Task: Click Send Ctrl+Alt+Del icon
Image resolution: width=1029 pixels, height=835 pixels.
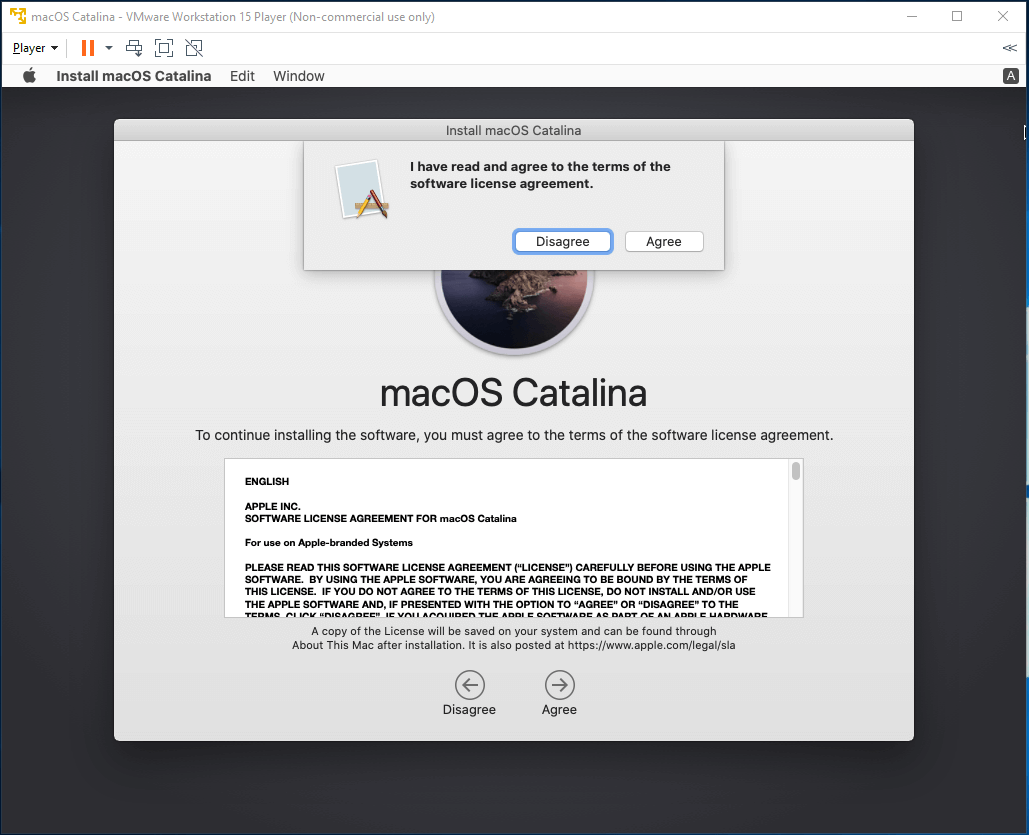Action: tap(134, 48)
